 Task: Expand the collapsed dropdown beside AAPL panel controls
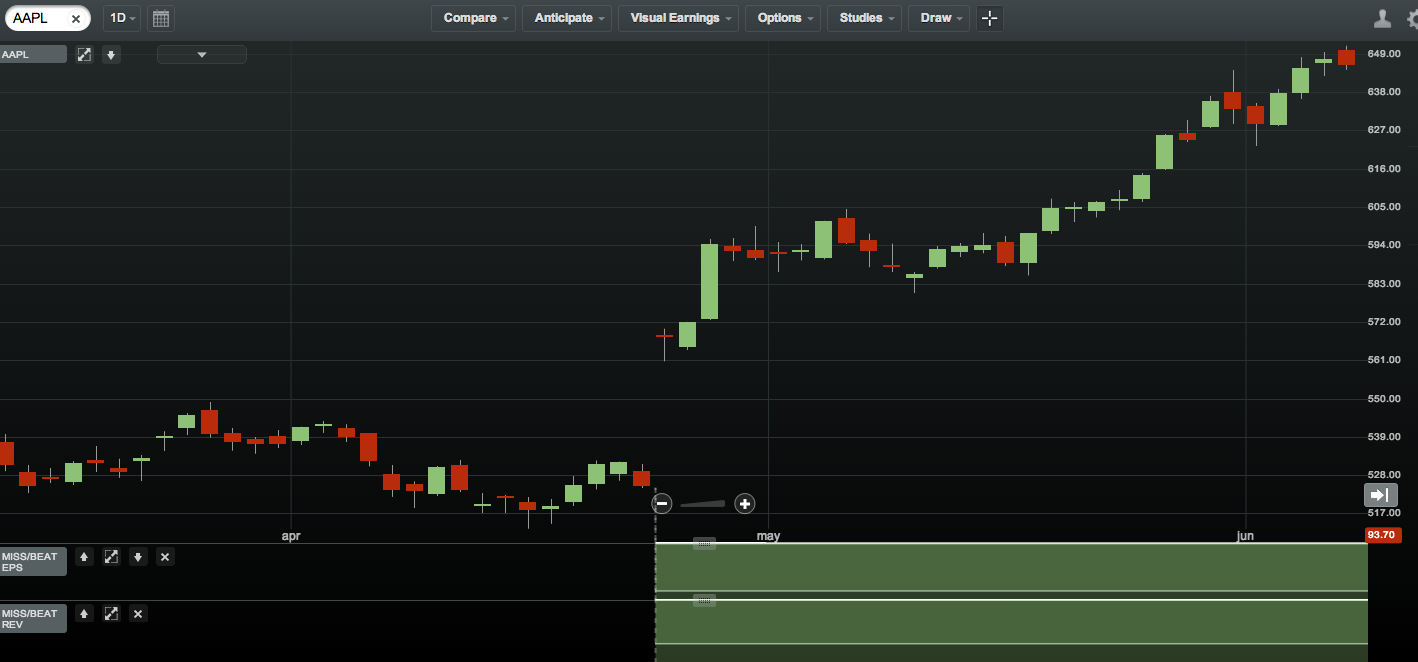[x=201, y=55]
